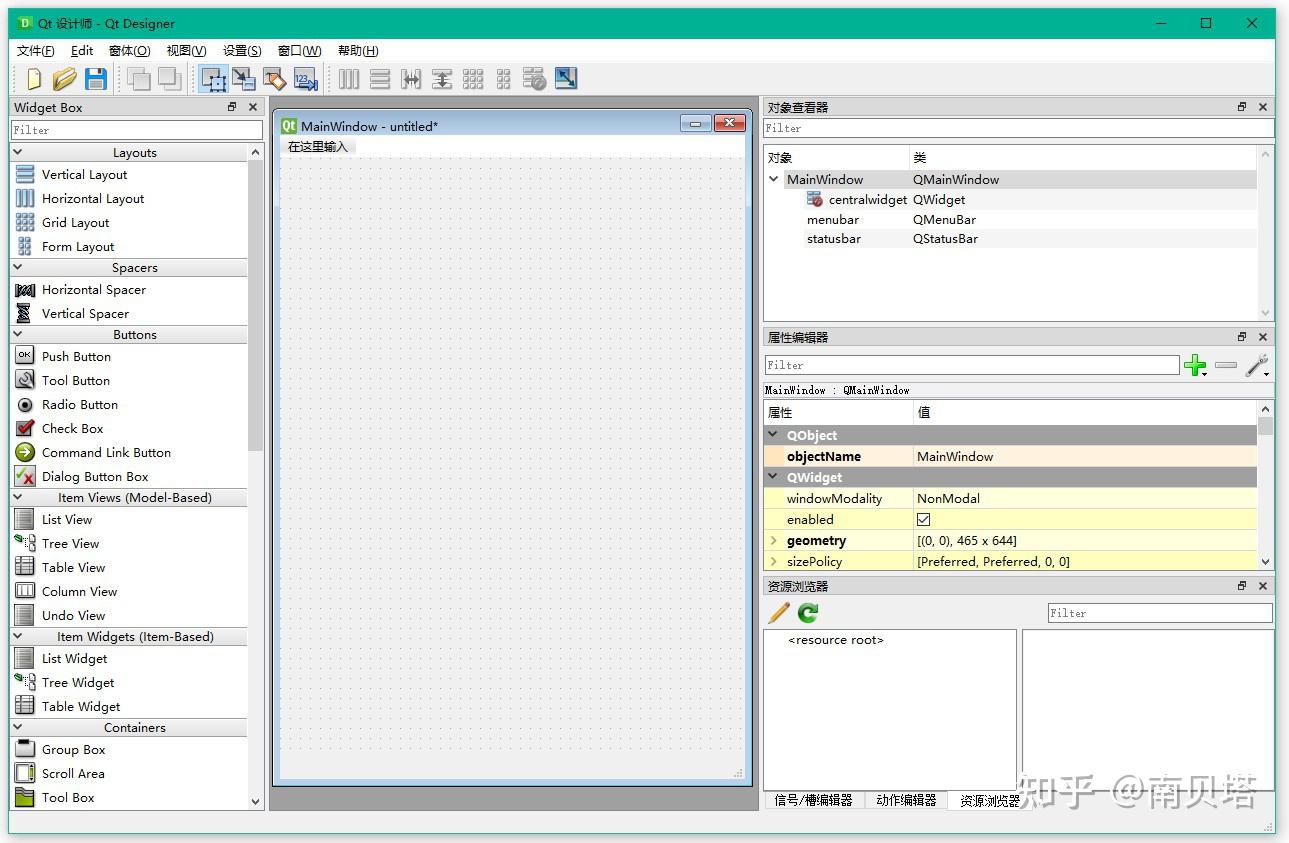This screenshot has width=1289, height=843.
Task: Switch to the 信号/槽编辑器 tab
Action: point(813,800)
